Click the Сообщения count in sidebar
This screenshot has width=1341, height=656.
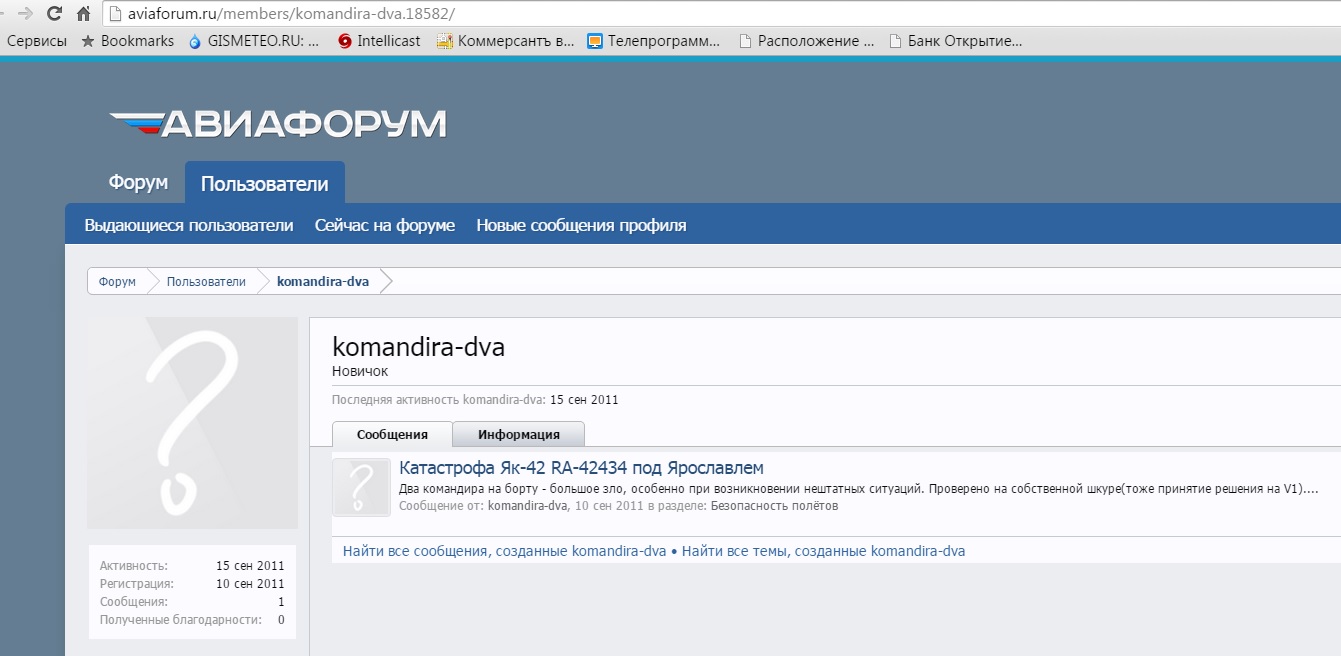click(281, 602)
